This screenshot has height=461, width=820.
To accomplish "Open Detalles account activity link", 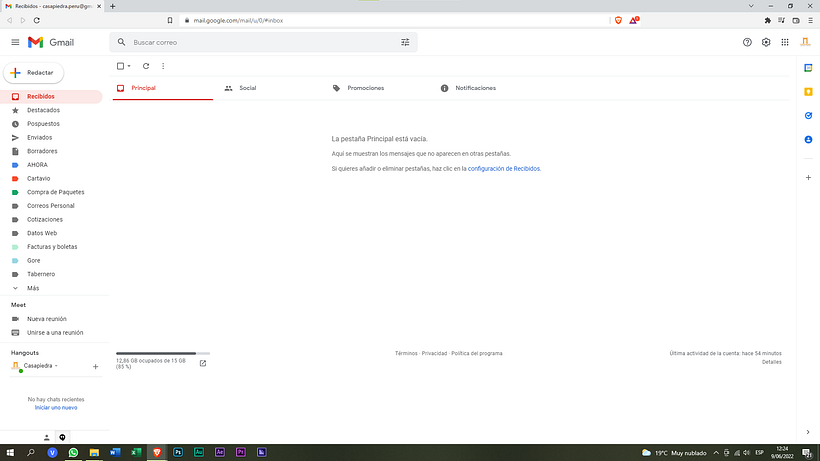I will pos(771,362).
